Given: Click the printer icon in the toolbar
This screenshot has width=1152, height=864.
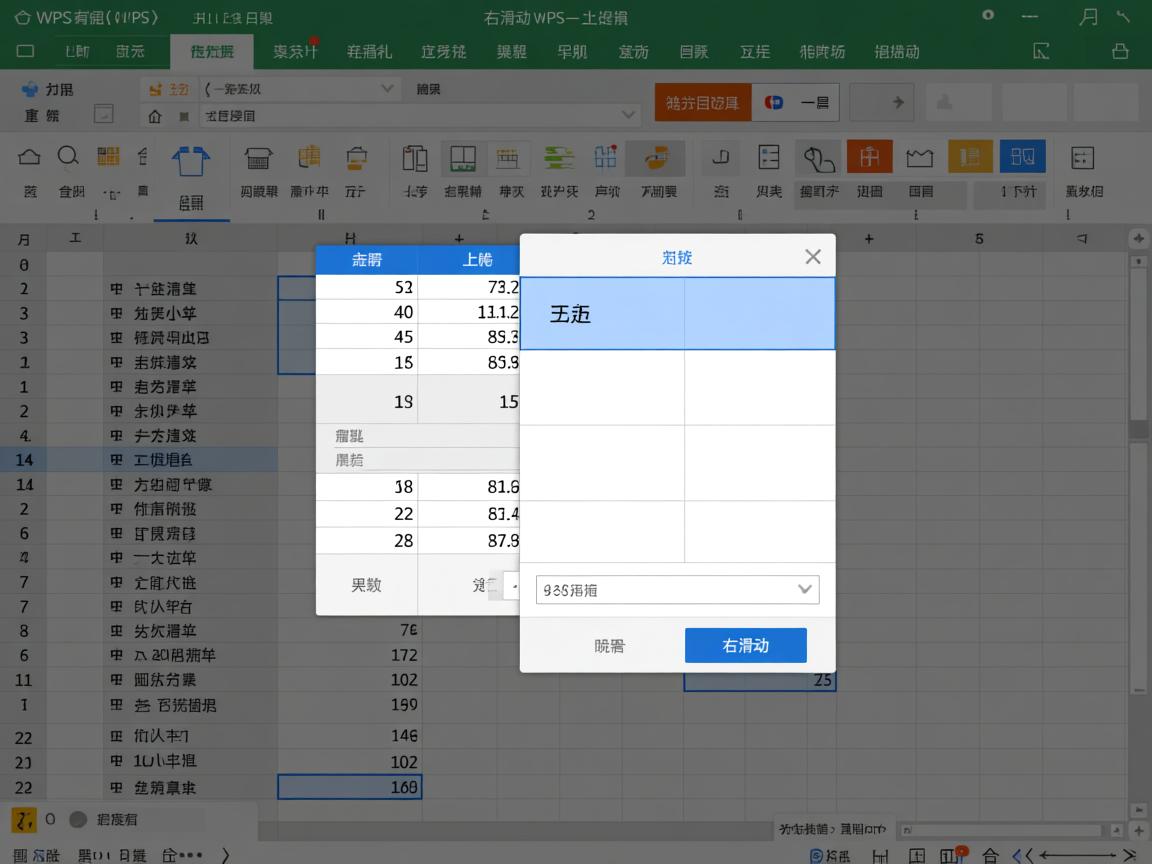Looking at the screenshot, I should 258,157.
